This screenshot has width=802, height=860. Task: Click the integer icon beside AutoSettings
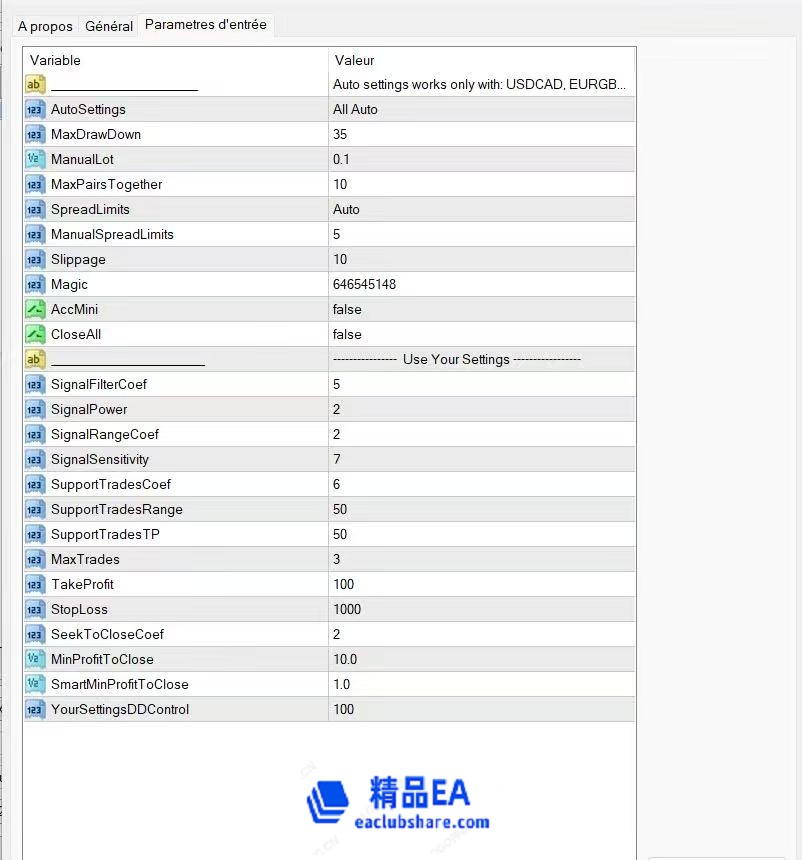pyautogui.click(x=35, y=109)
